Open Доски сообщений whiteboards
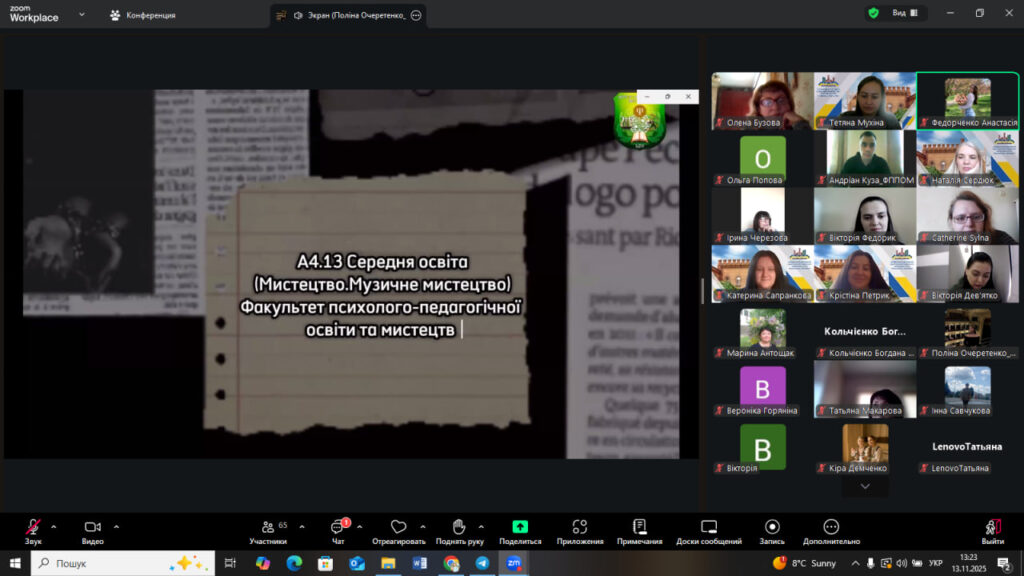 [709, 527]
